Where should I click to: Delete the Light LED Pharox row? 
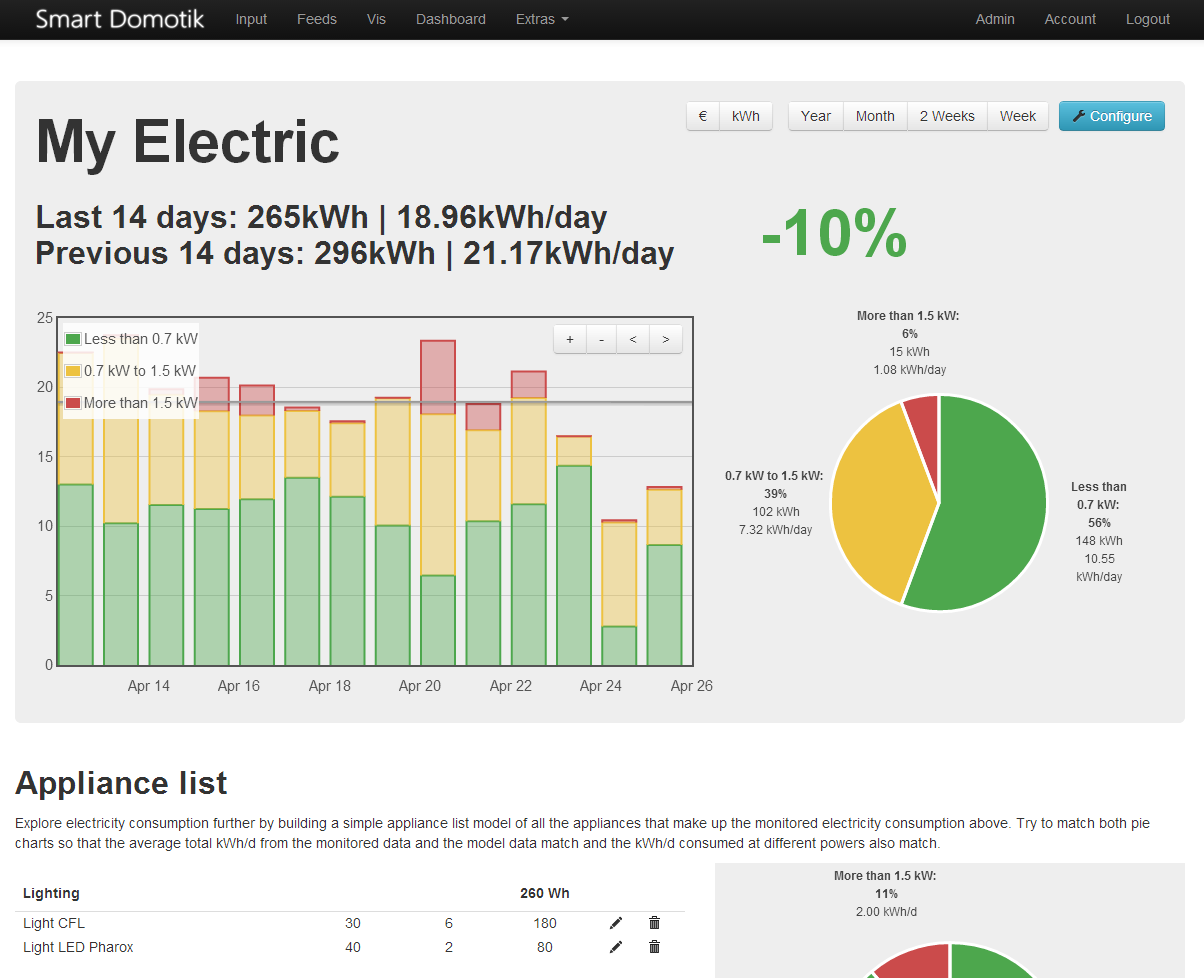pyautogui.click(x=654, y=947)
